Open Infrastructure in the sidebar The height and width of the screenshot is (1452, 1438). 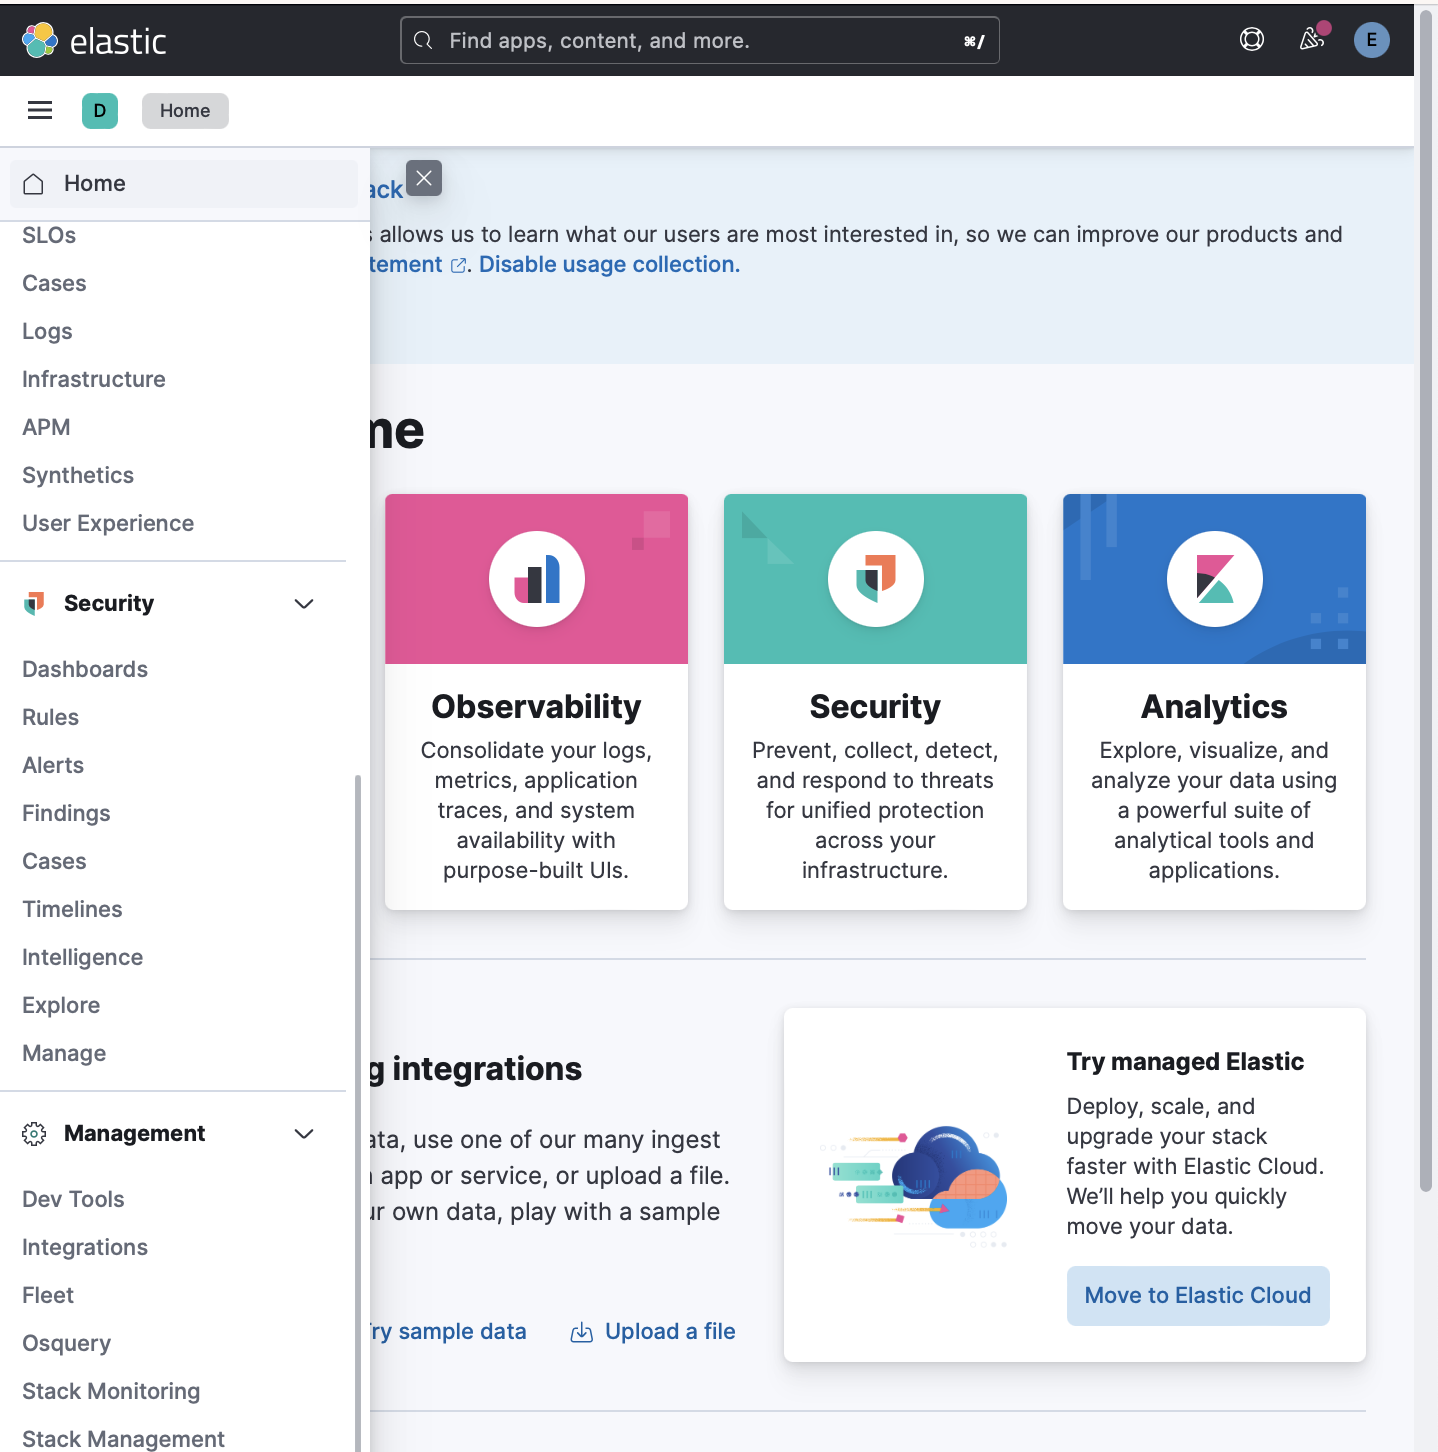[94, 380]
